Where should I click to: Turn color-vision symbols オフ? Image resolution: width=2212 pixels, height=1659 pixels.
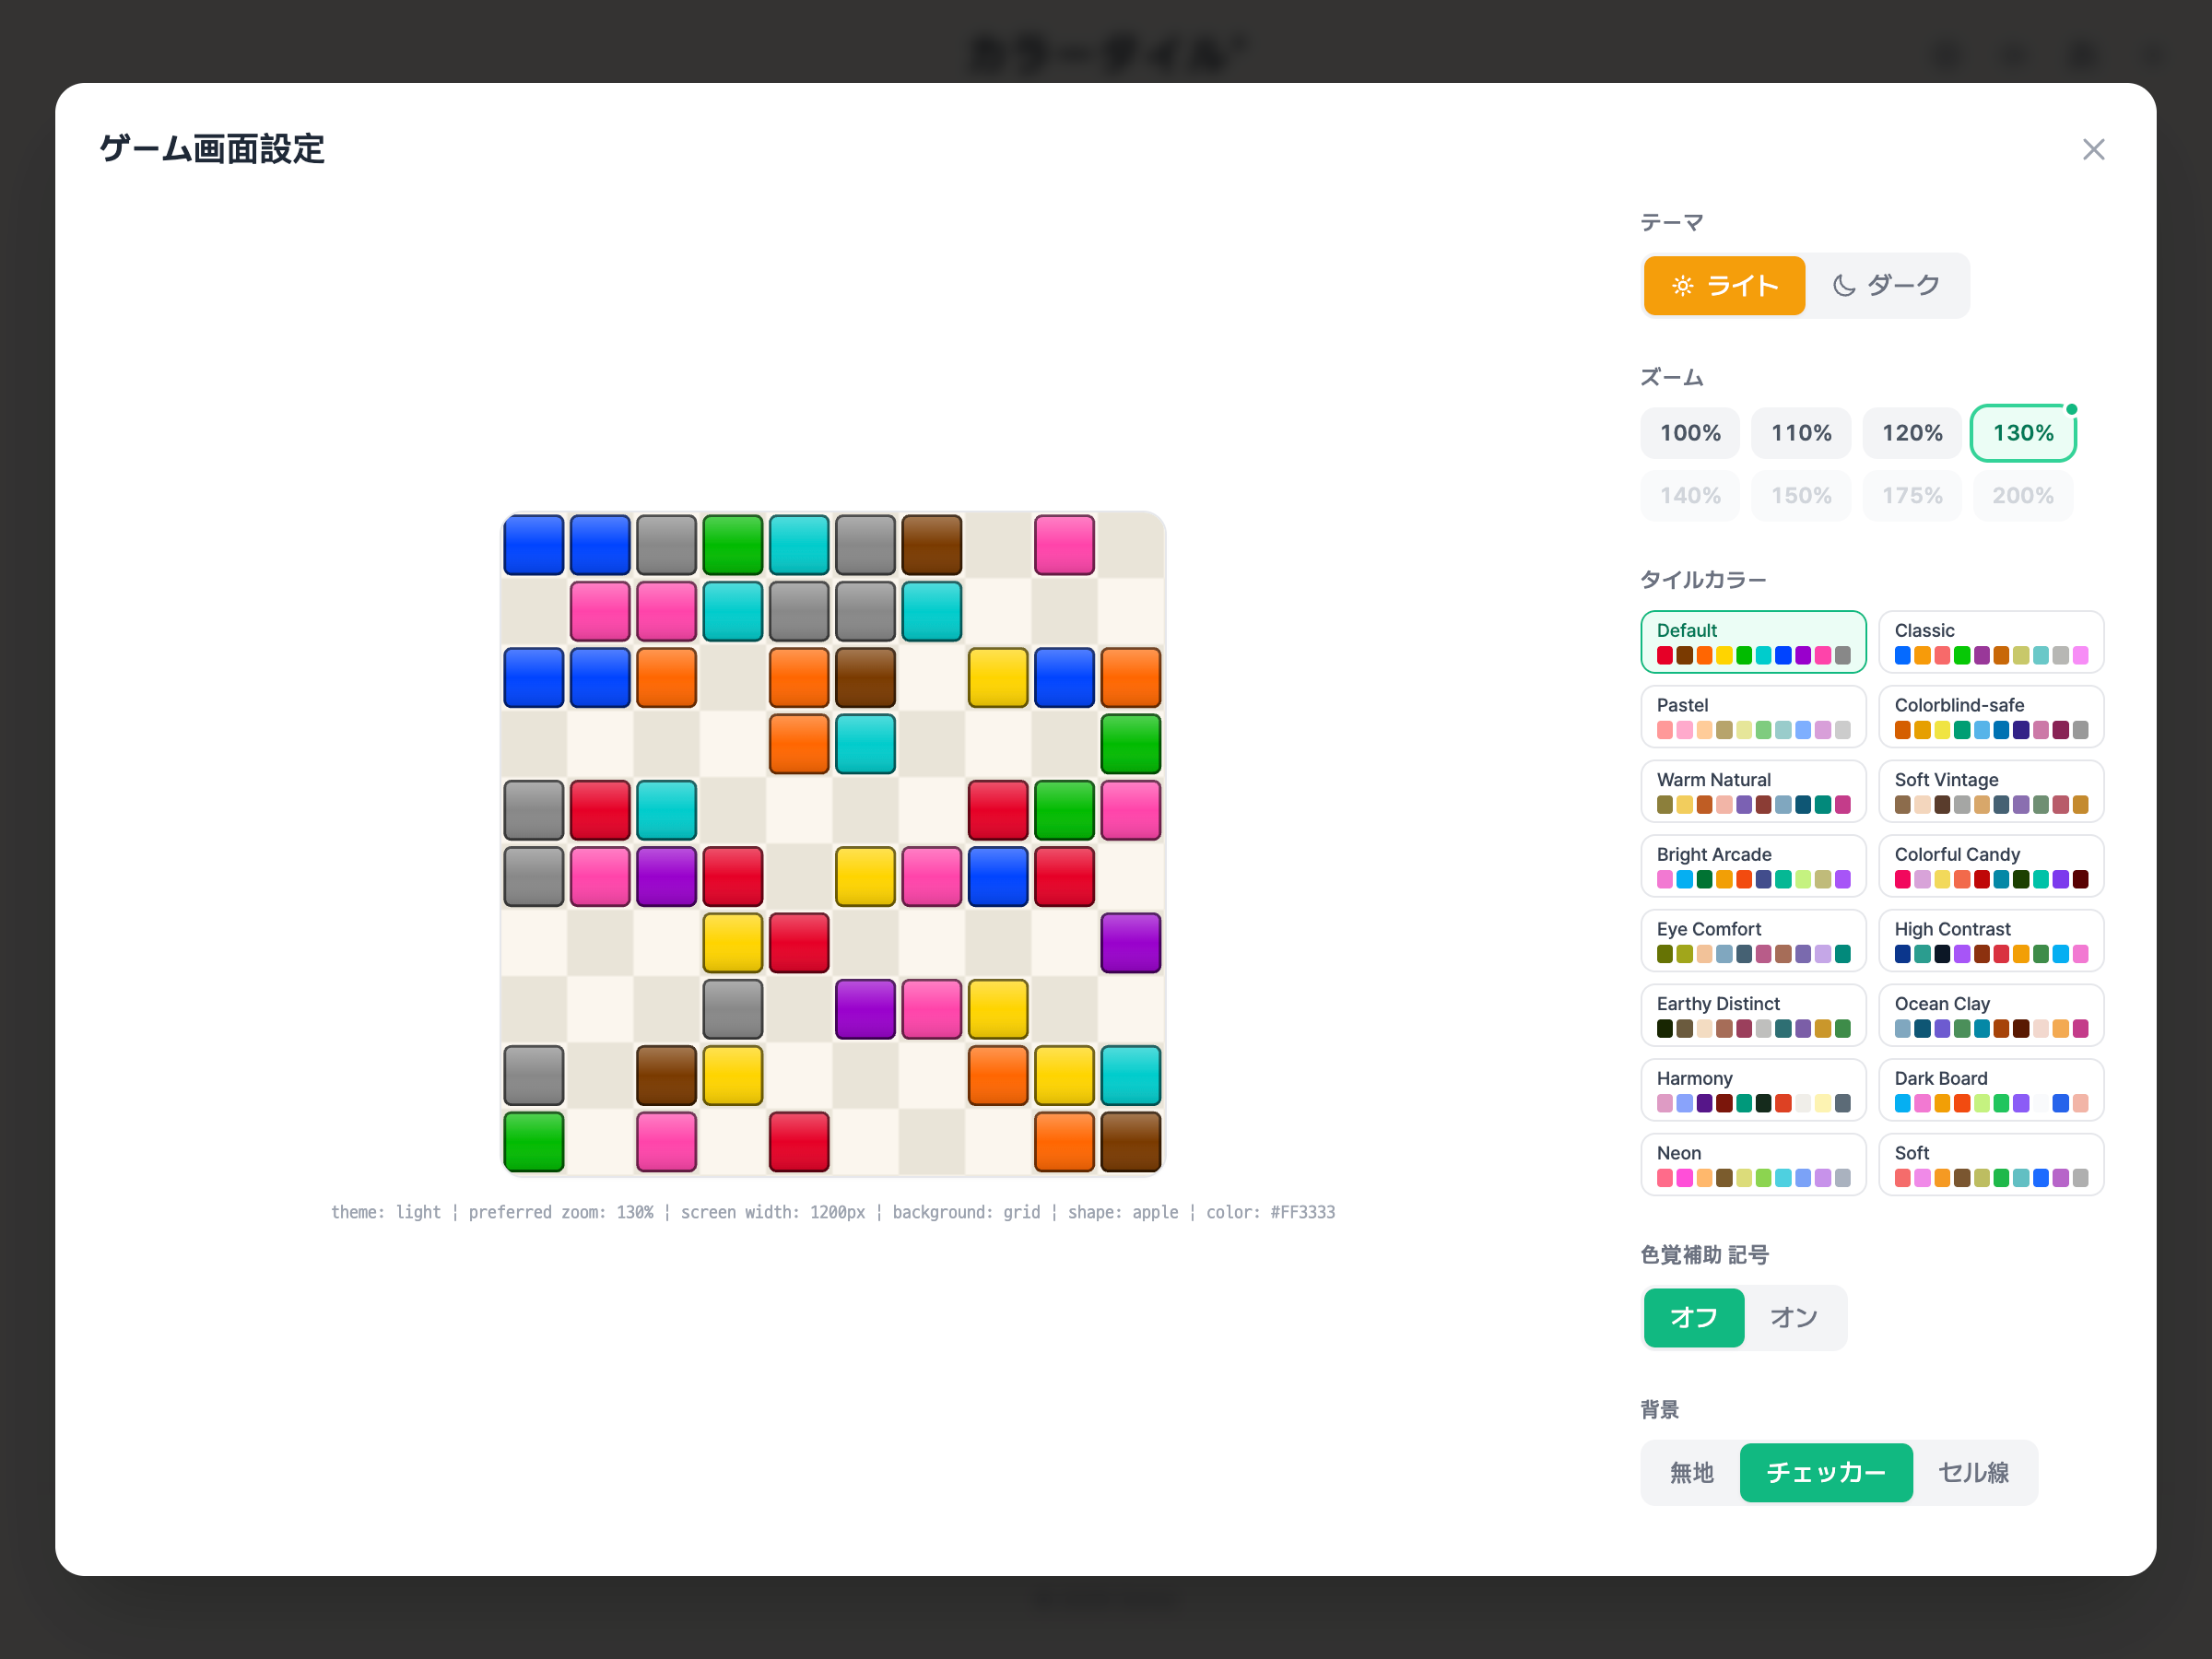click(1694, 1318)
